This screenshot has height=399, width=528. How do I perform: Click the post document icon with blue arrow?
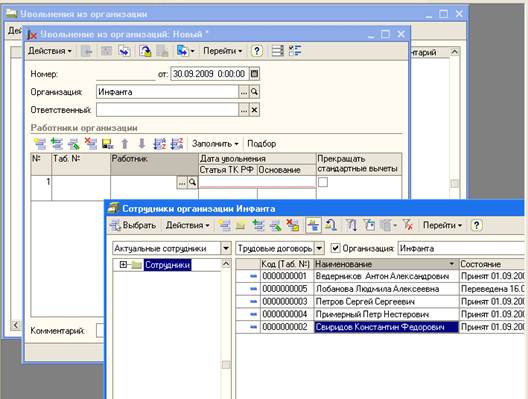tap(125, 51)
